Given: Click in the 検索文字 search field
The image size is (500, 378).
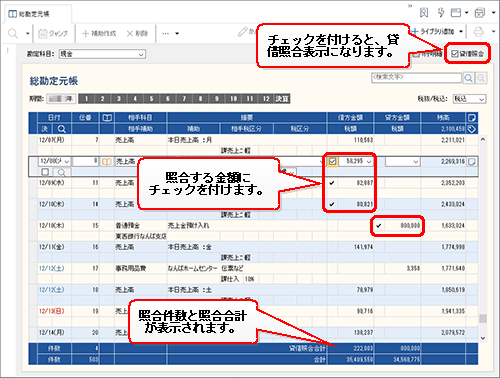Looking at the screenshot, I should pos(416,78).
